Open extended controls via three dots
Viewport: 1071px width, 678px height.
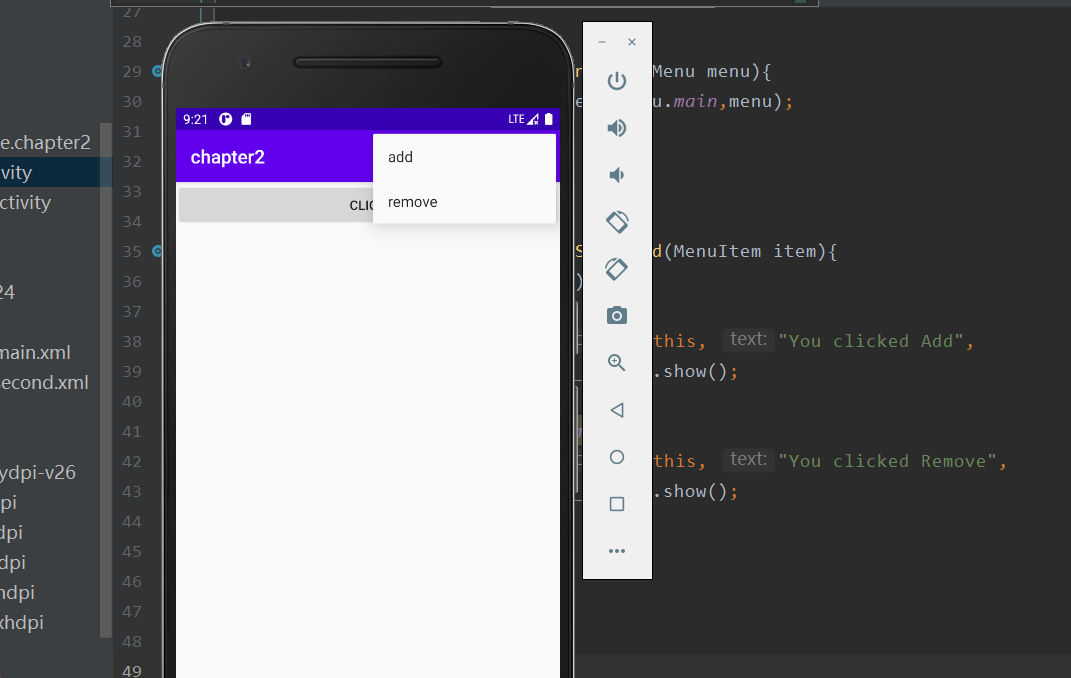point(617,551)
